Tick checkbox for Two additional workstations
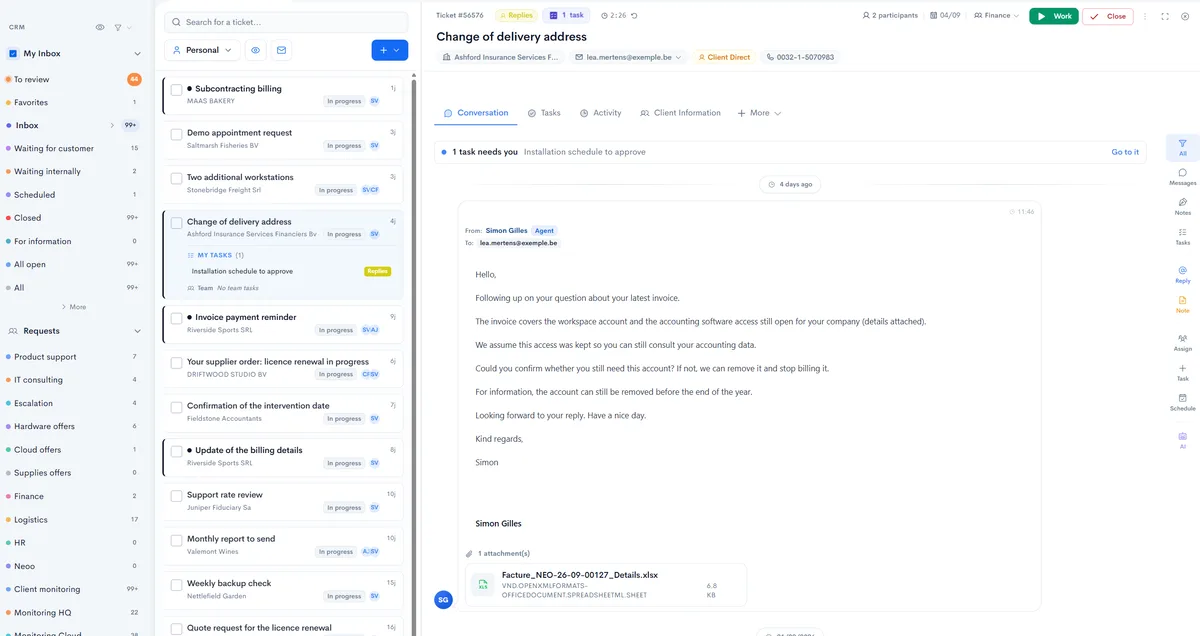Viewport: 1200px width, 636px height. pos(176,178)
